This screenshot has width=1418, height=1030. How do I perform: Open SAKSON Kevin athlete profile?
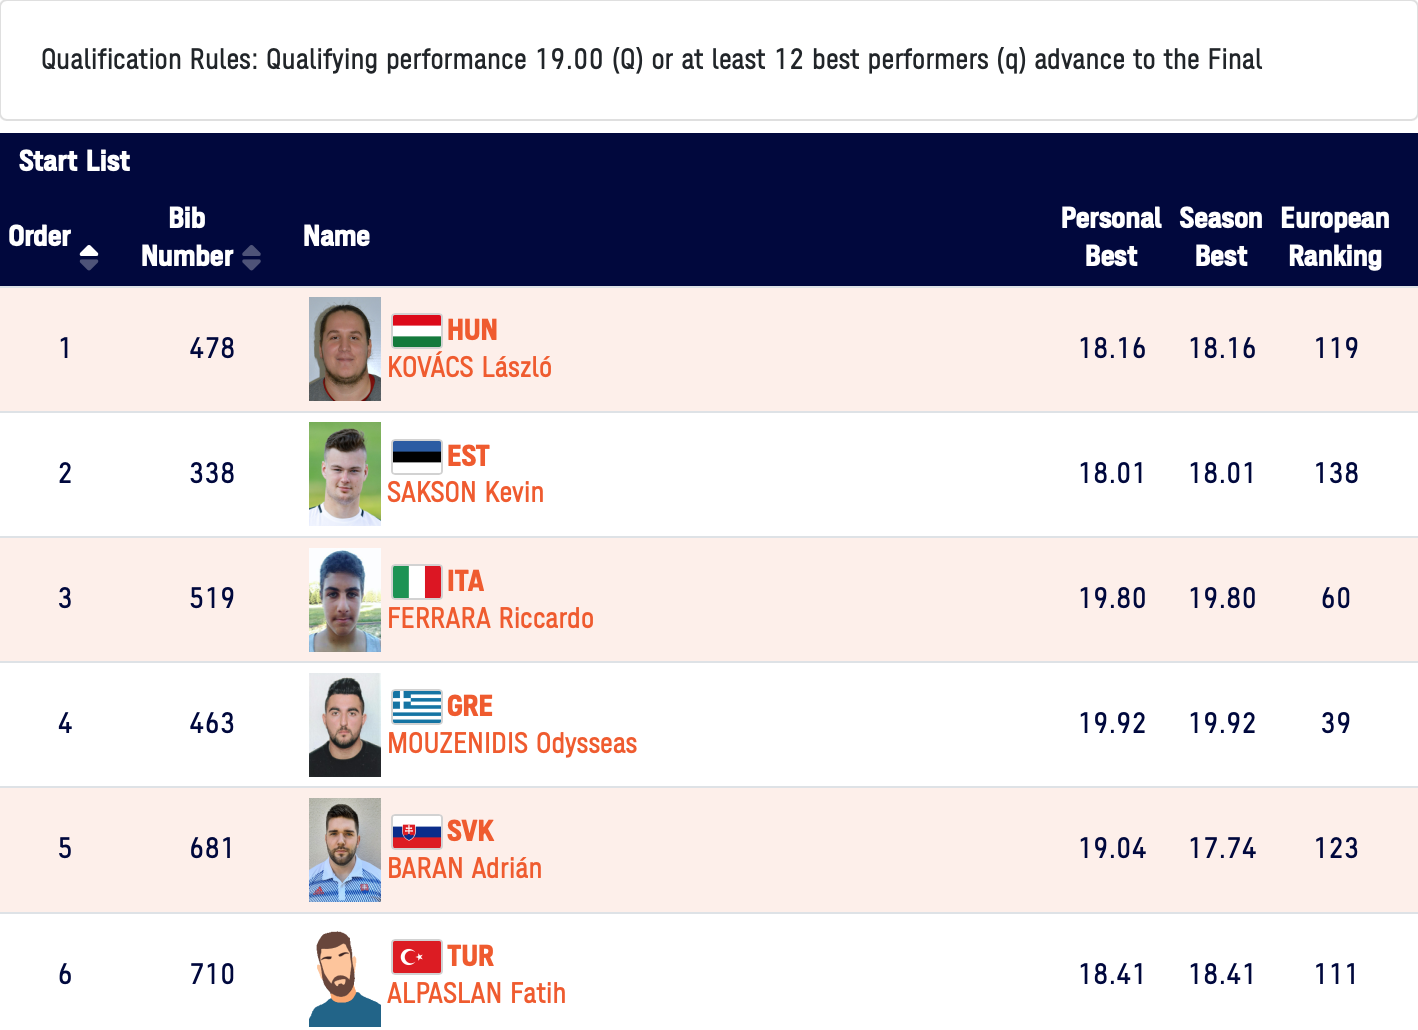click(x=465, y=493)
